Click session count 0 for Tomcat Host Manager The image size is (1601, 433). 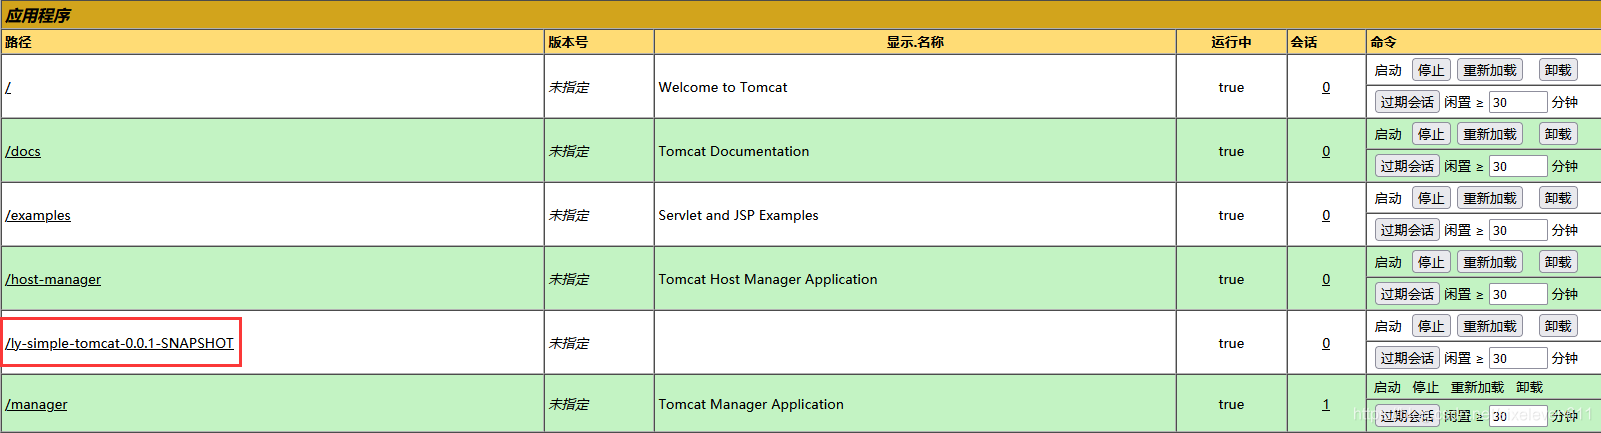pyautogui.click(x=1326, y=279)
